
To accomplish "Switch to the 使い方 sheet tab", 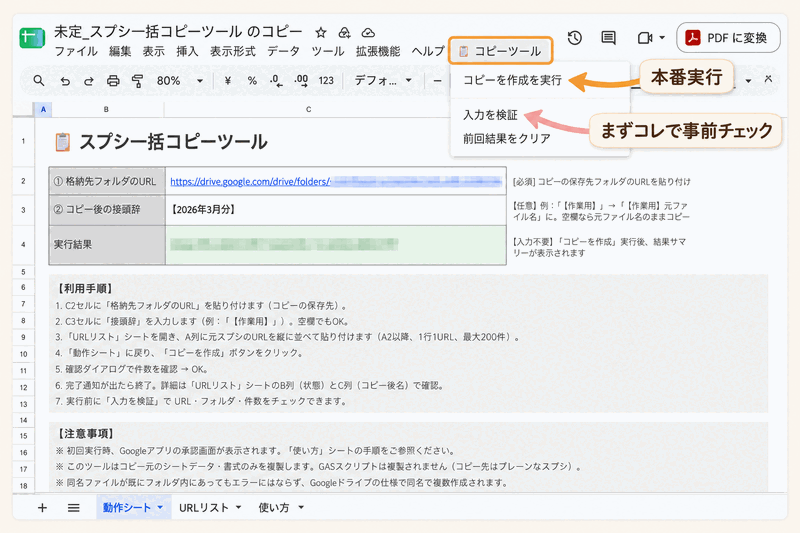I will pos(273,507).
